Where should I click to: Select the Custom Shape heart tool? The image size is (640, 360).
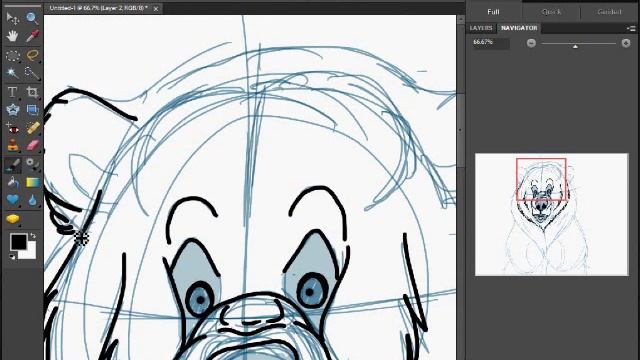click(x=13, y=200)
